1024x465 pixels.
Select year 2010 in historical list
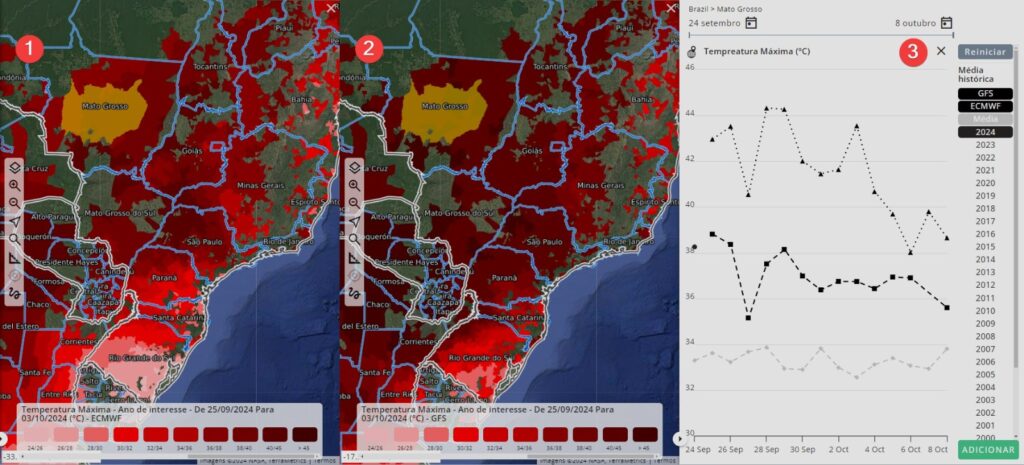tap(985, 311)
